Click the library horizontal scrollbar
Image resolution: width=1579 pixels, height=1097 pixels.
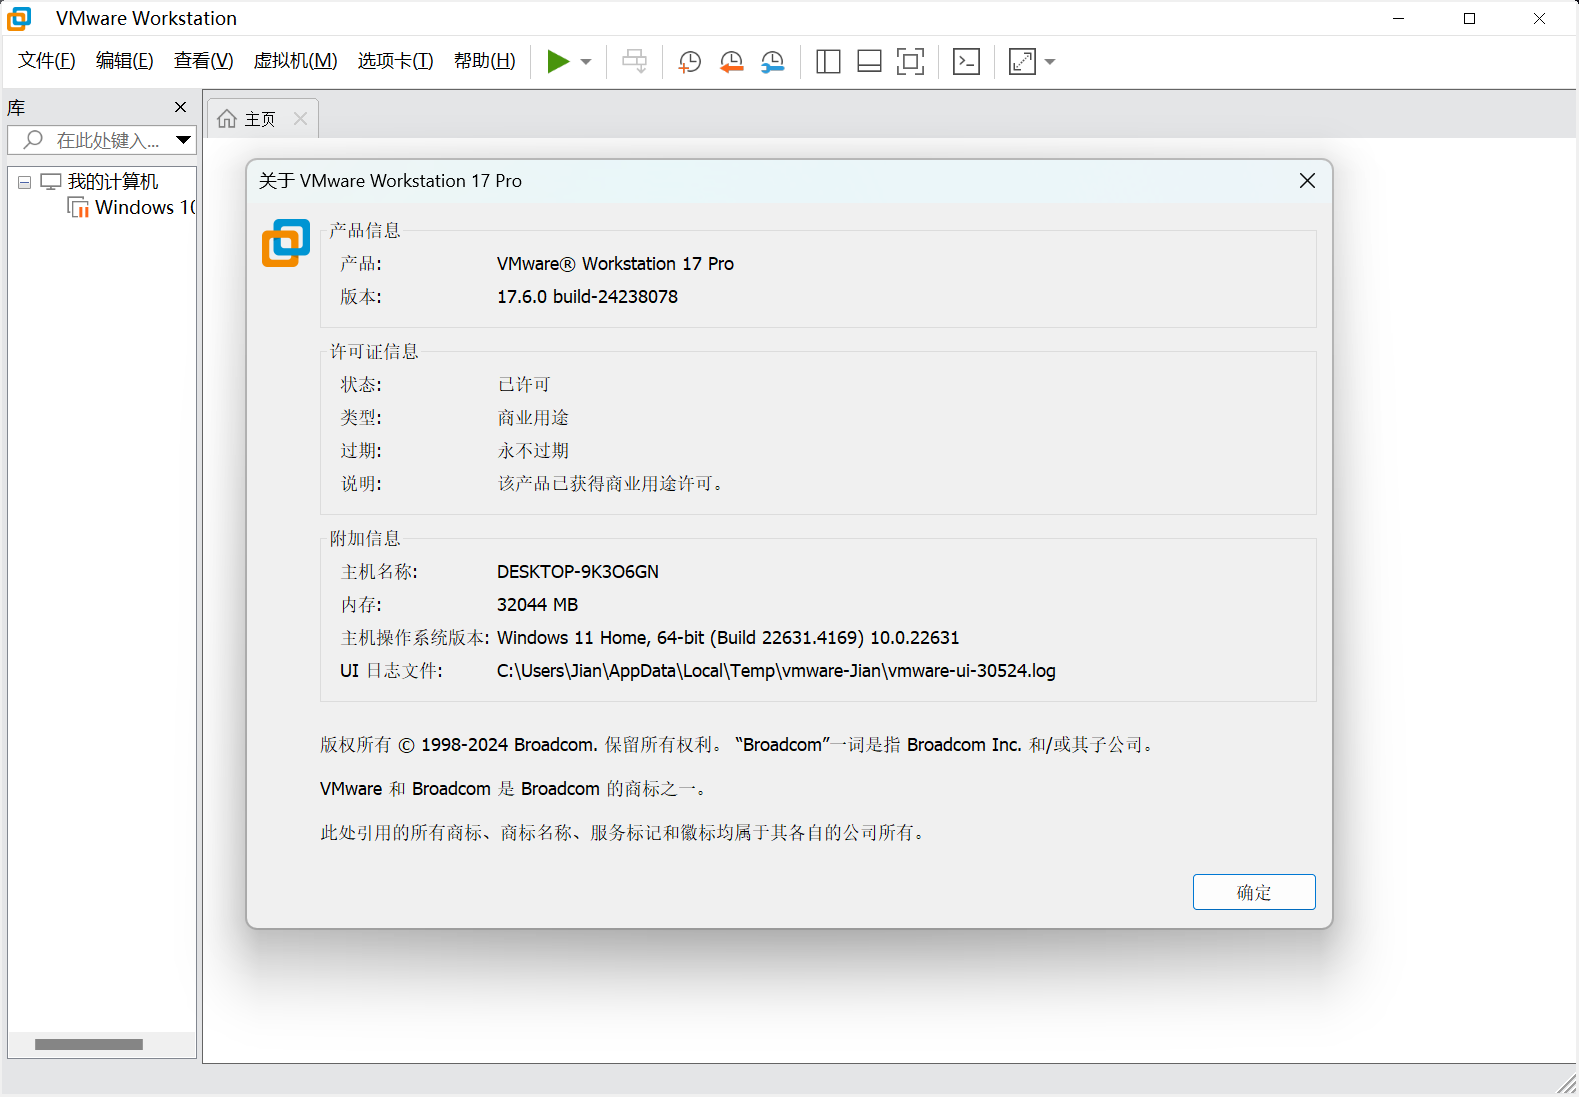coord(89,1044)
